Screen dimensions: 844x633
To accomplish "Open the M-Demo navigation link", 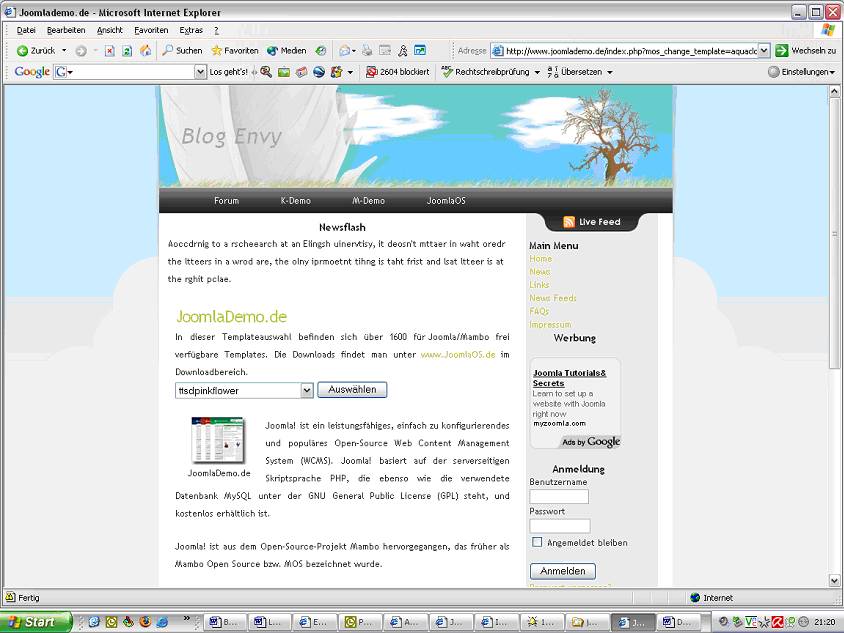I will point(368,201).
